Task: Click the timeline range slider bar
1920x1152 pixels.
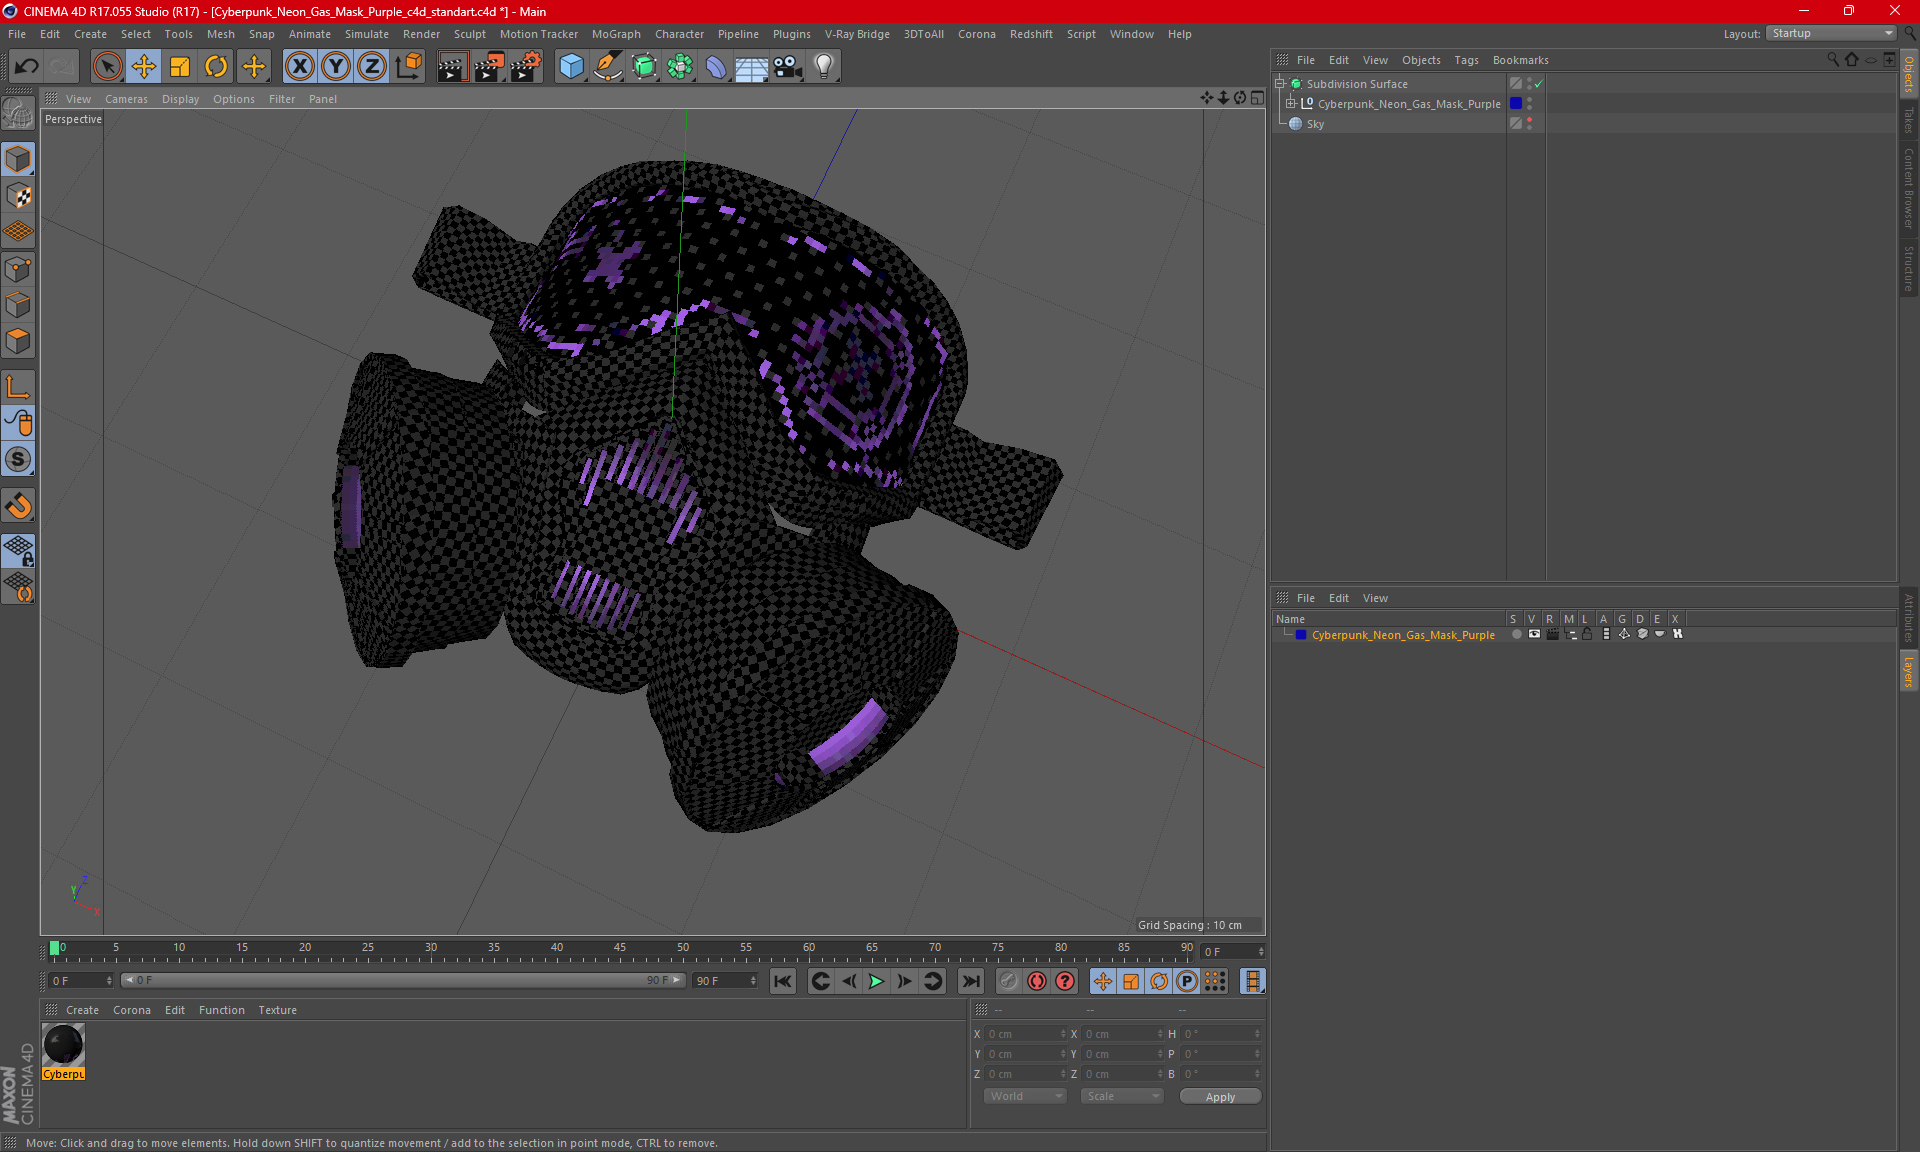Action: tap(403, 980)
